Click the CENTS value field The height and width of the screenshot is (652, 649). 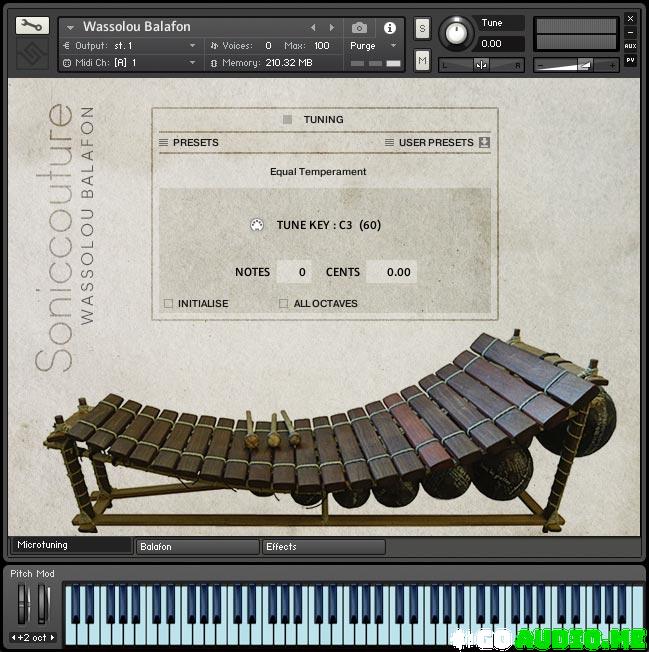391,272
